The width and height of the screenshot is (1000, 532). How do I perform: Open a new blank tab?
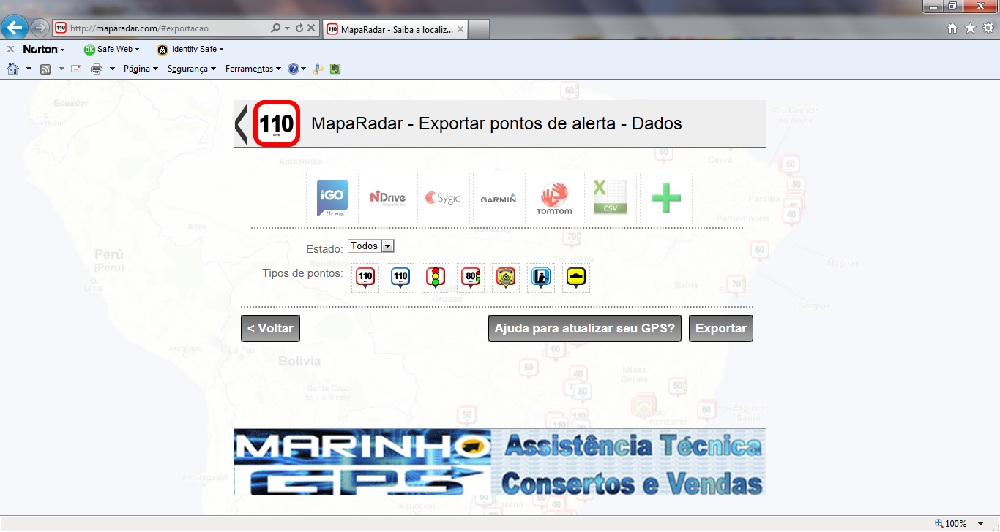480,29
